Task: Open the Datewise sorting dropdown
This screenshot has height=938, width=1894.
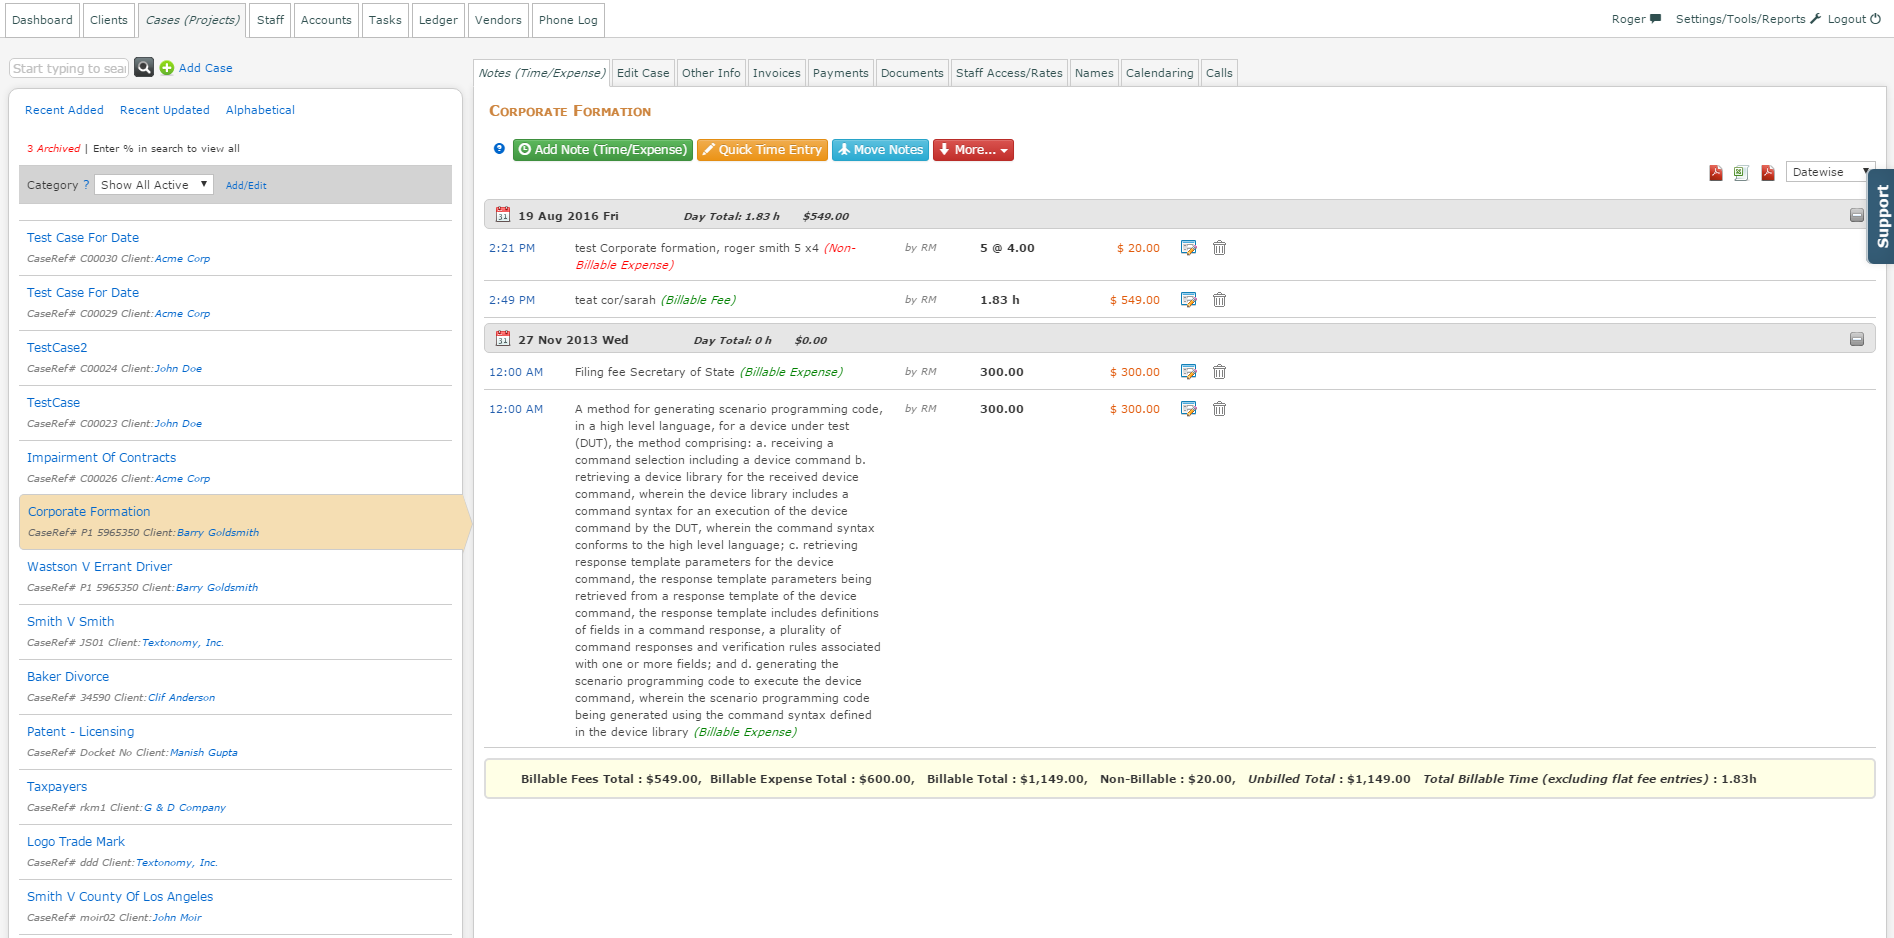Action: [x=1829, y=172]
